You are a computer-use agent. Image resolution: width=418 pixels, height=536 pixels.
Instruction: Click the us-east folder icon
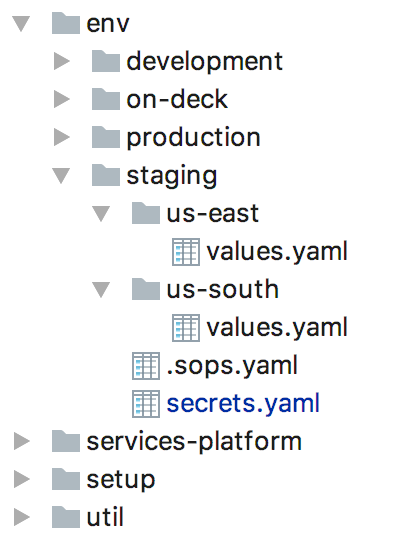coord(146,213)
